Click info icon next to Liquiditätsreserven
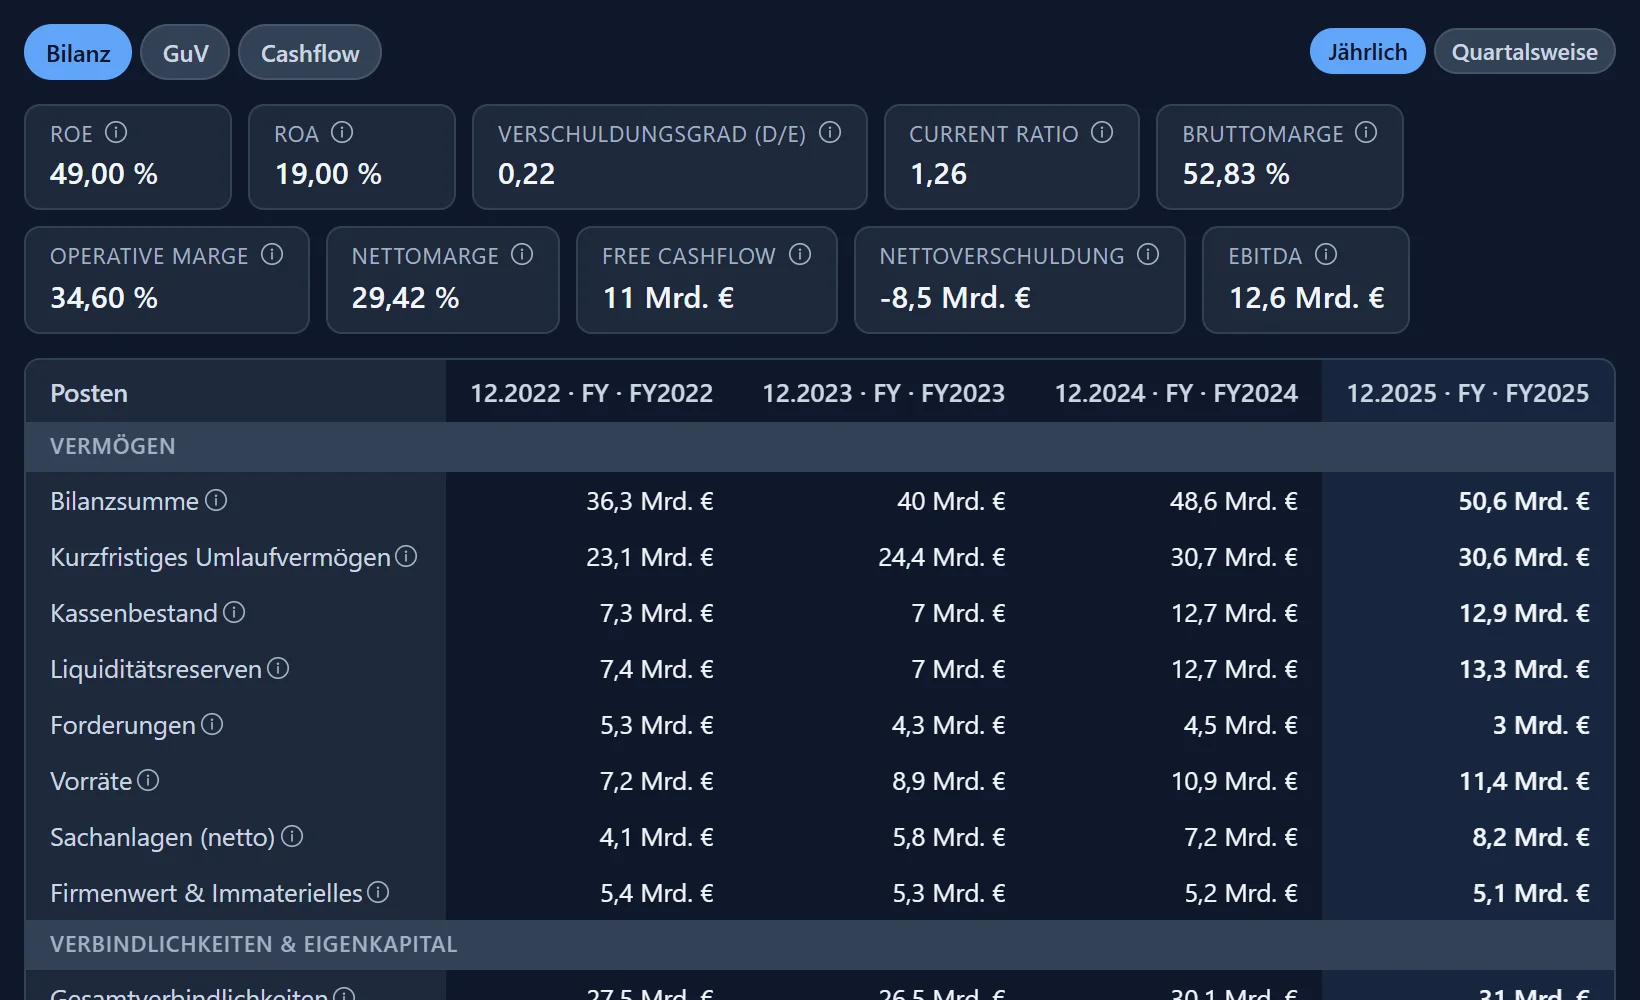The width and height of the screenshot is (1640, 1000). pyautogui.click(x=278, y=668)
